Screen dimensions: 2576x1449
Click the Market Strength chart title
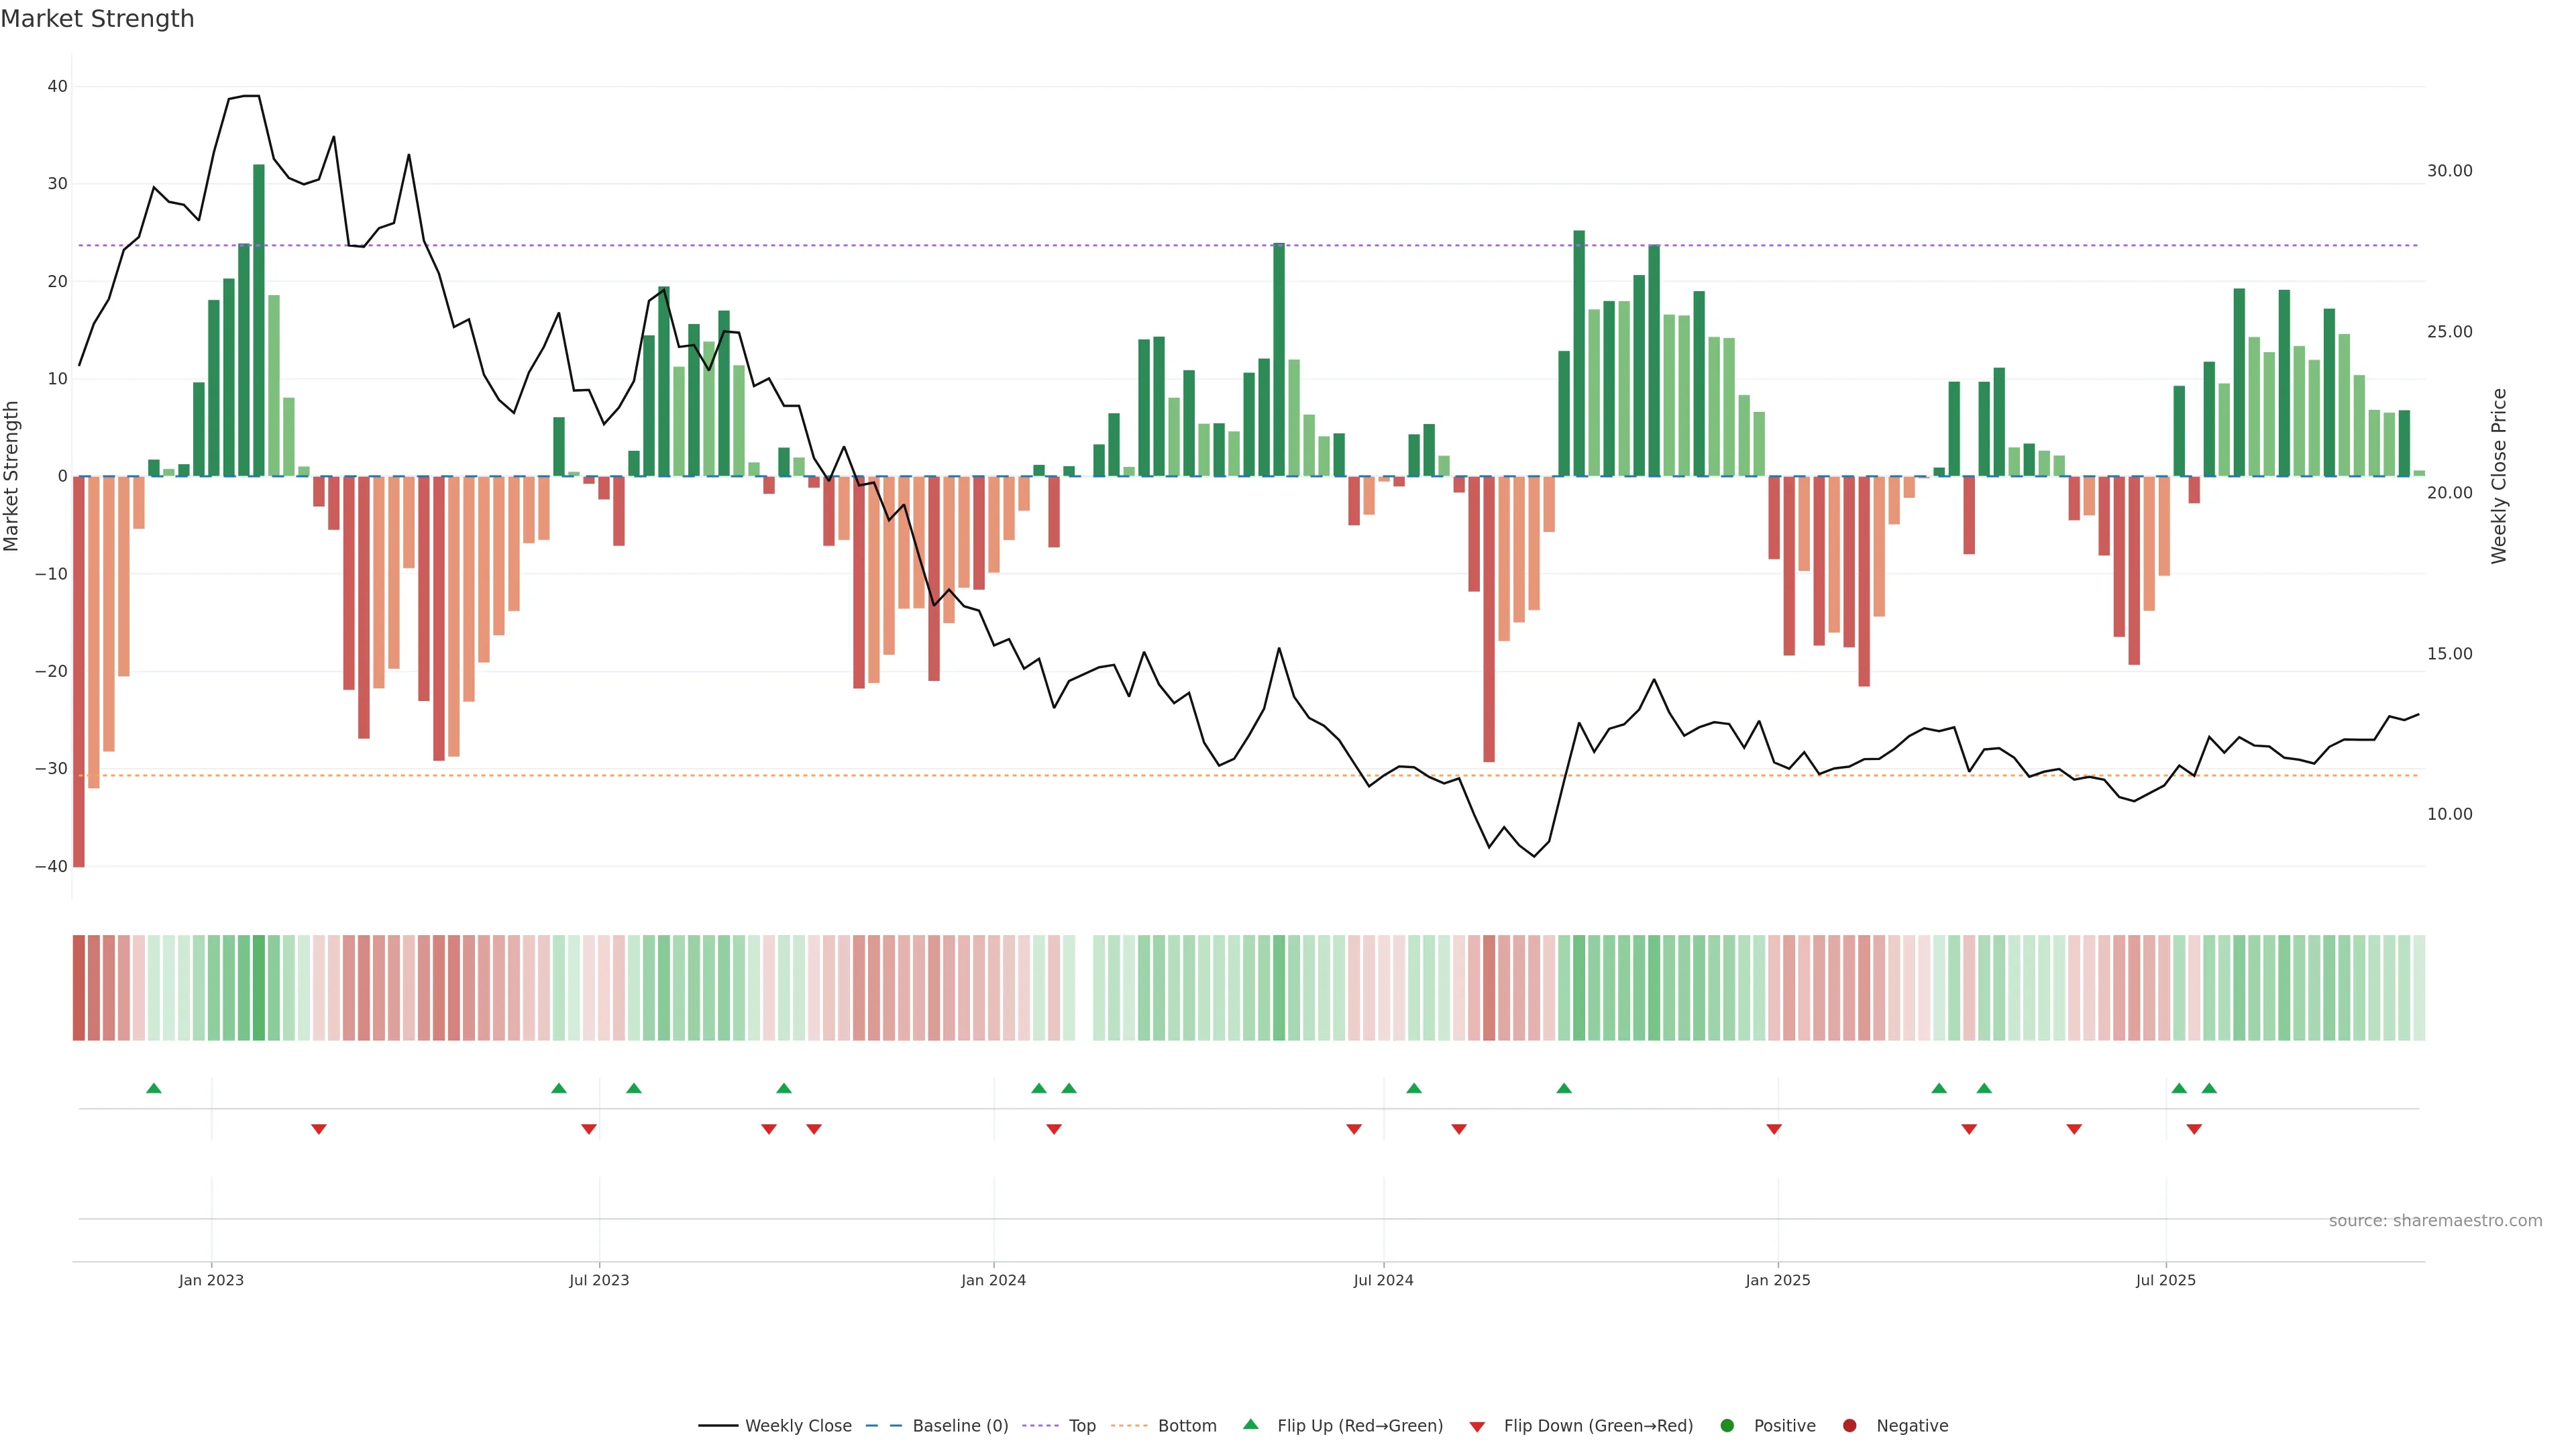(x=97, y=19)
